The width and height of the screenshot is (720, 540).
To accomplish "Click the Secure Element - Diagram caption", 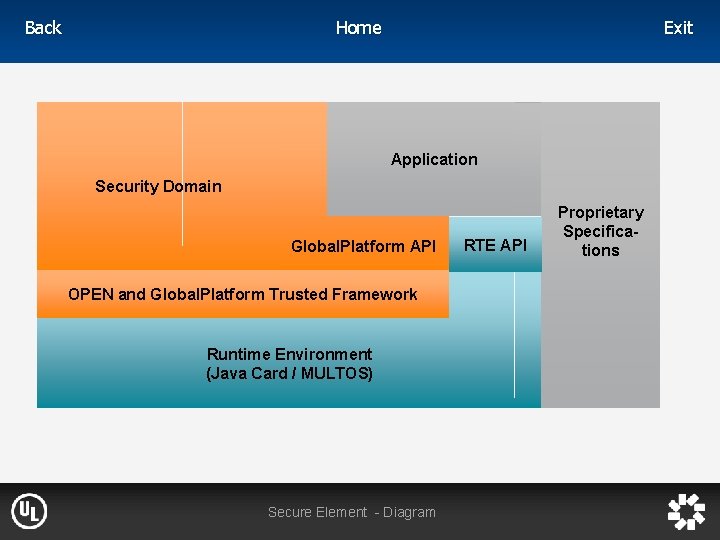I will (352, 512).
